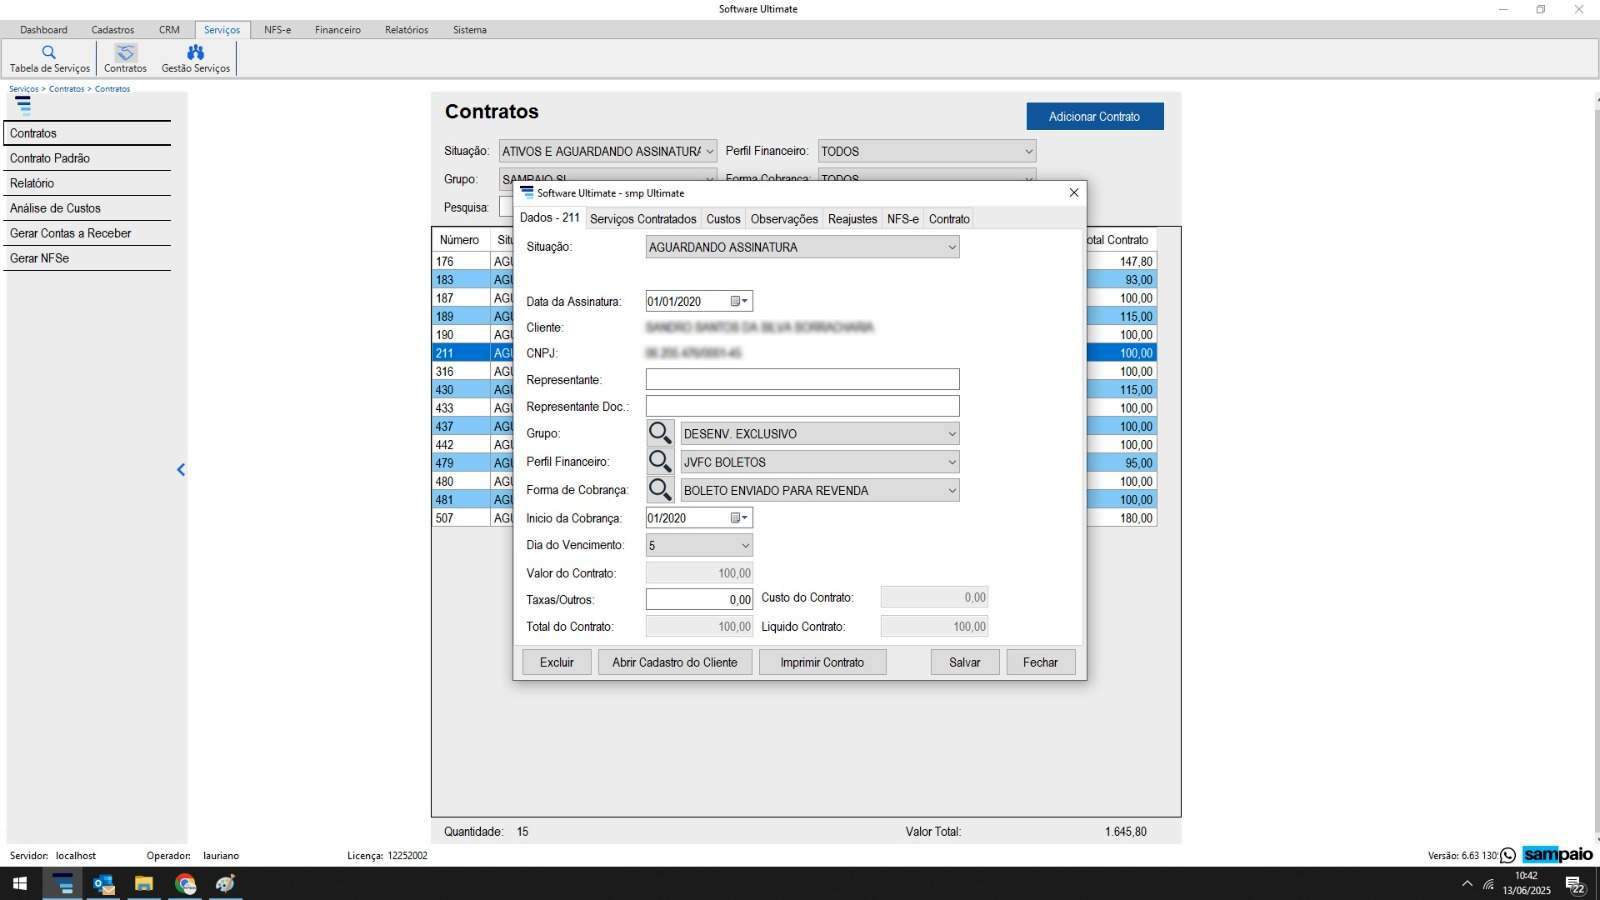Image resolution: width=1600 pixels, height=900 pixels.
Task: Click the Taxas/Outros input field
Action: (699, 599)
